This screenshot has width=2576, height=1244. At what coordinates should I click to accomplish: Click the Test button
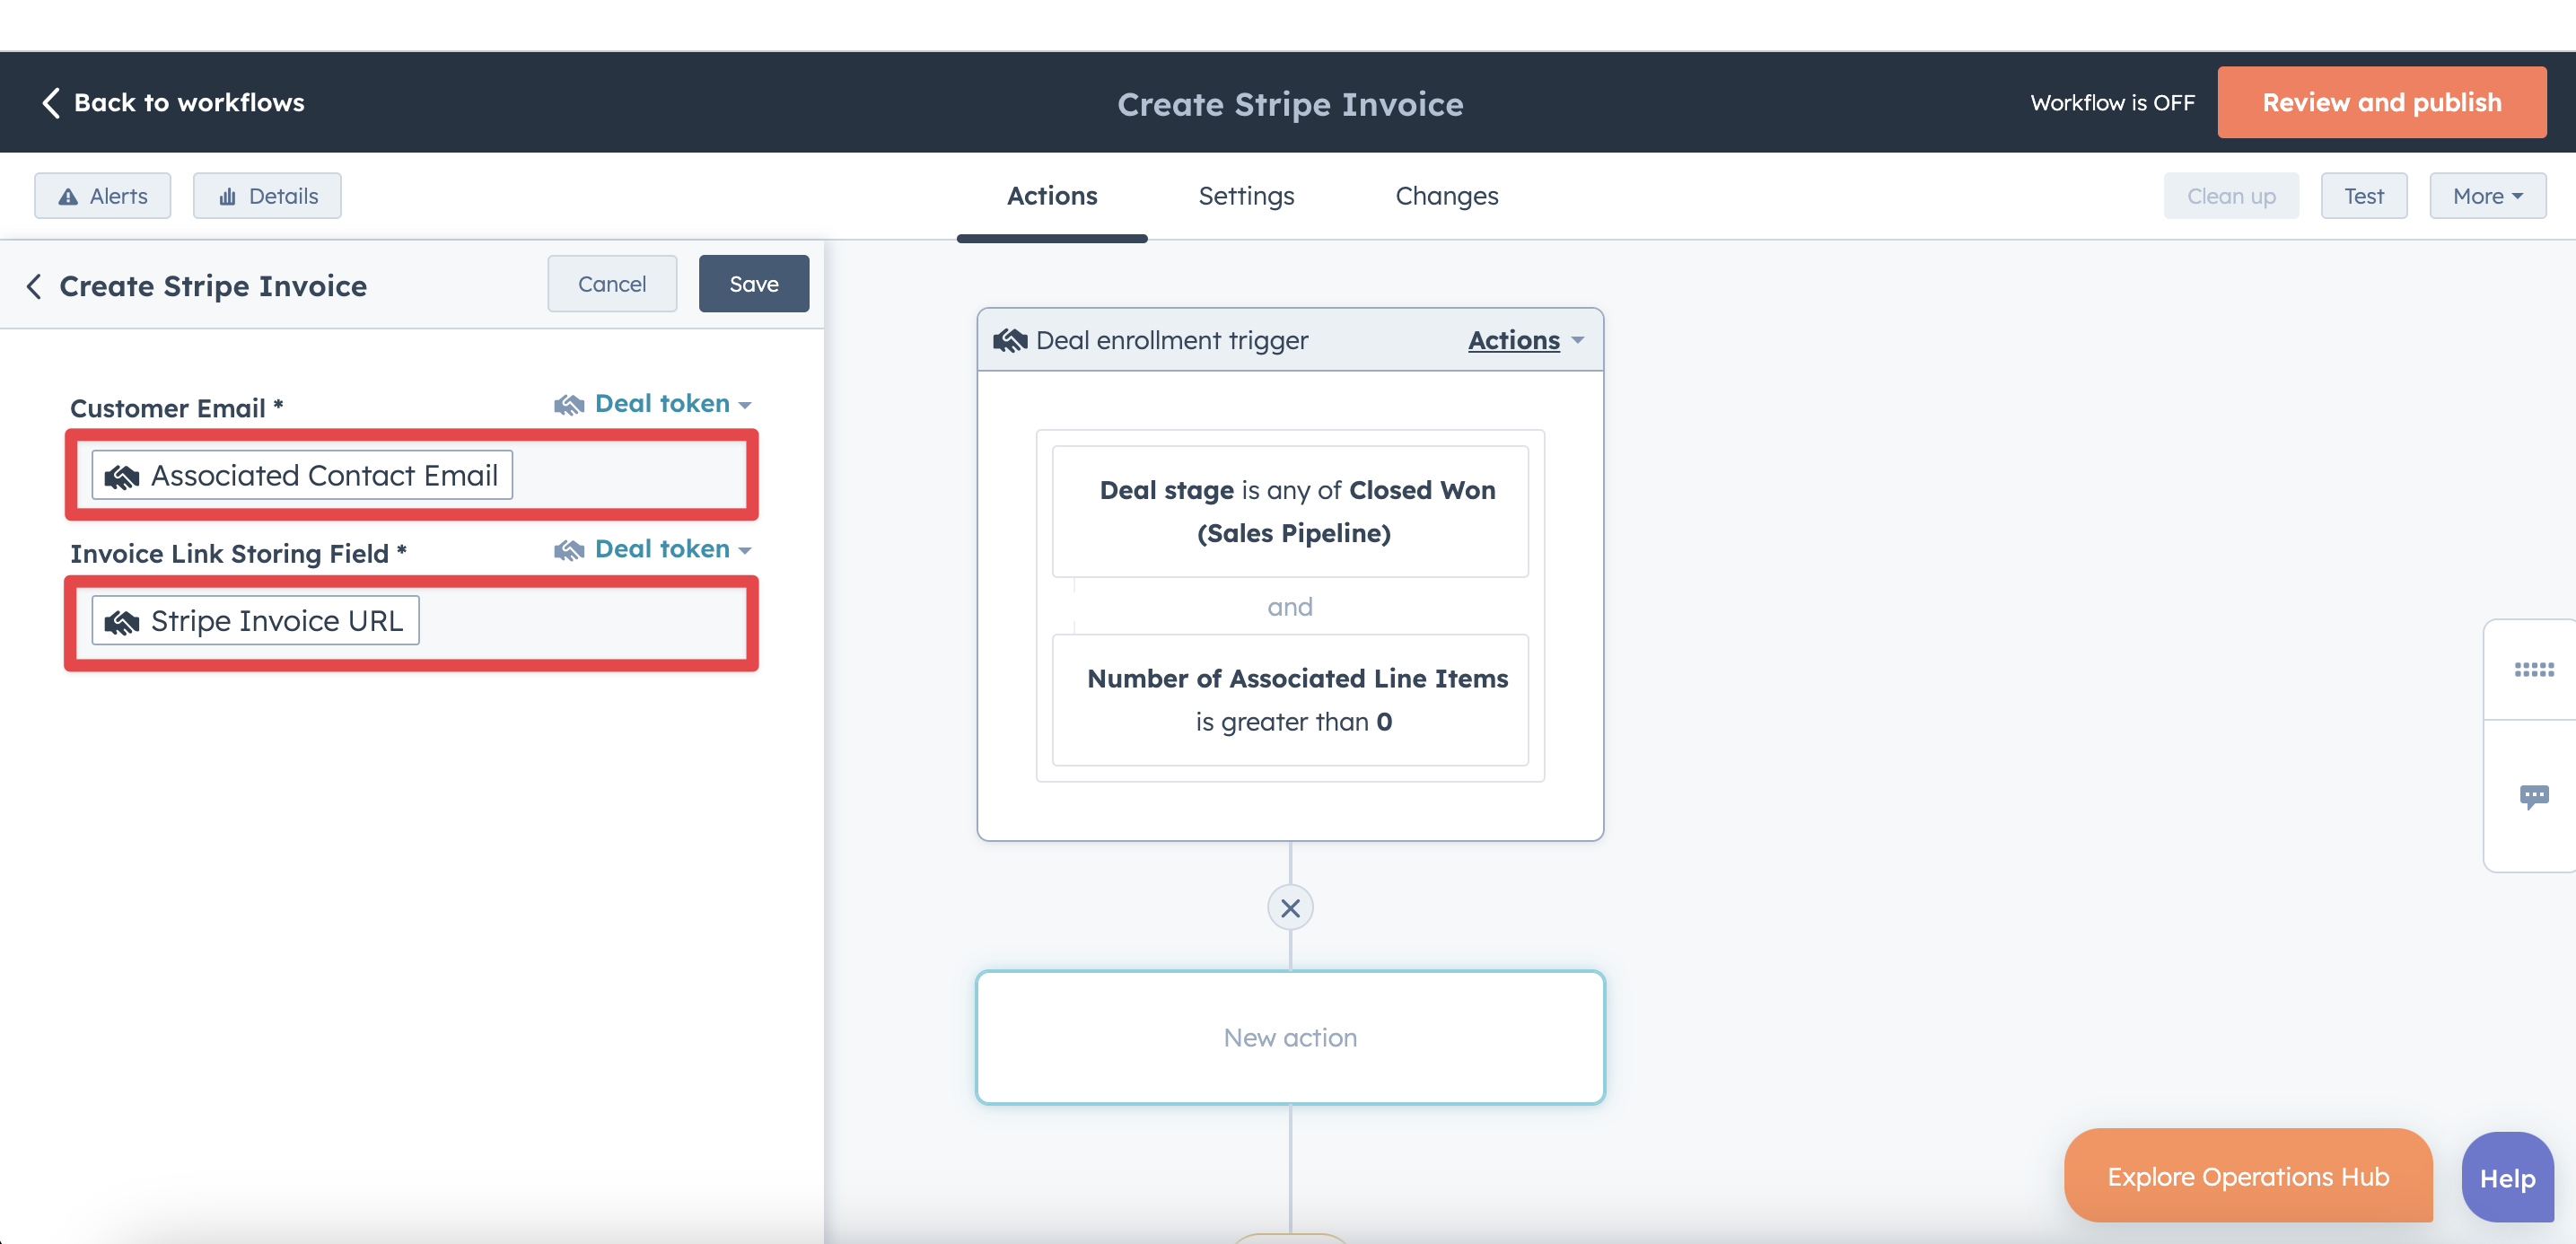pos(2364,196)
